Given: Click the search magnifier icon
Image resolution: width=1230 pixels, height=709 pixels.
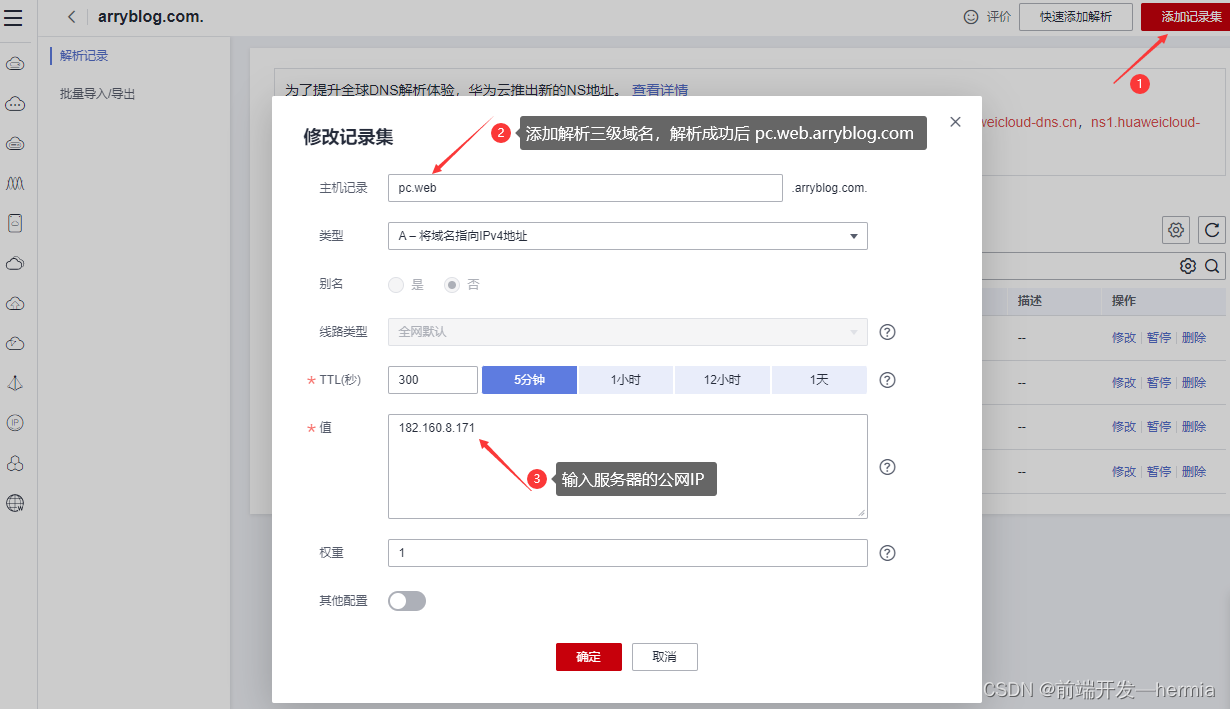Looking at the screenshot, I should tap(1212, 265).
